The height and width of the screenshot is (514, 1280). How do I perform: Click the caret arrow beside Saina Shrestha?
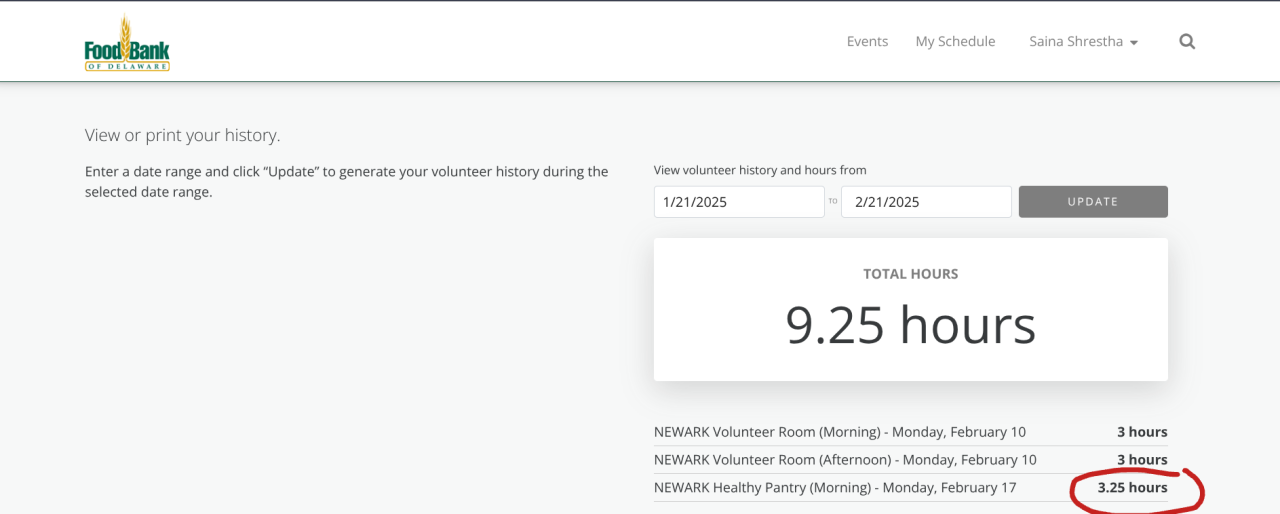[1134, 43]
